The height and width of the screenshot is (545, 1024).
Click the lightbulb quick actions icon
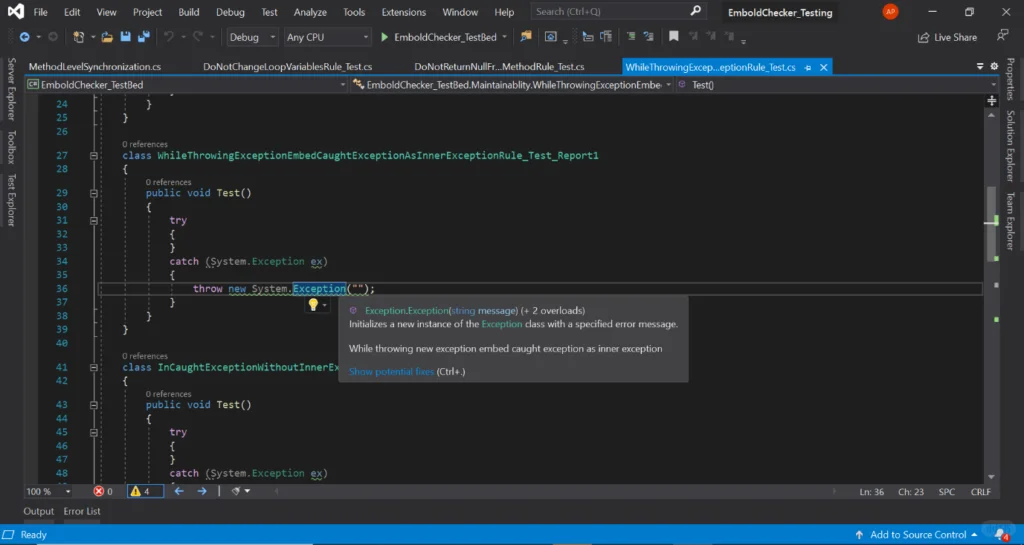313,305
